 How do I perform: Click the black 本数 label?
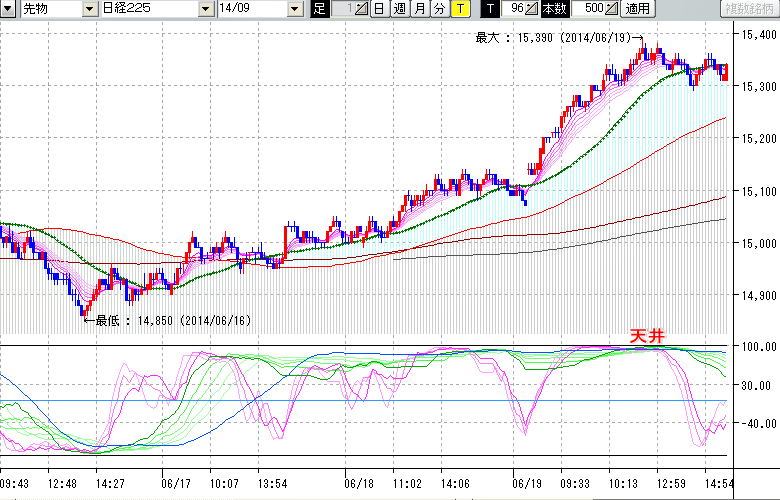(x=555, y=9)
